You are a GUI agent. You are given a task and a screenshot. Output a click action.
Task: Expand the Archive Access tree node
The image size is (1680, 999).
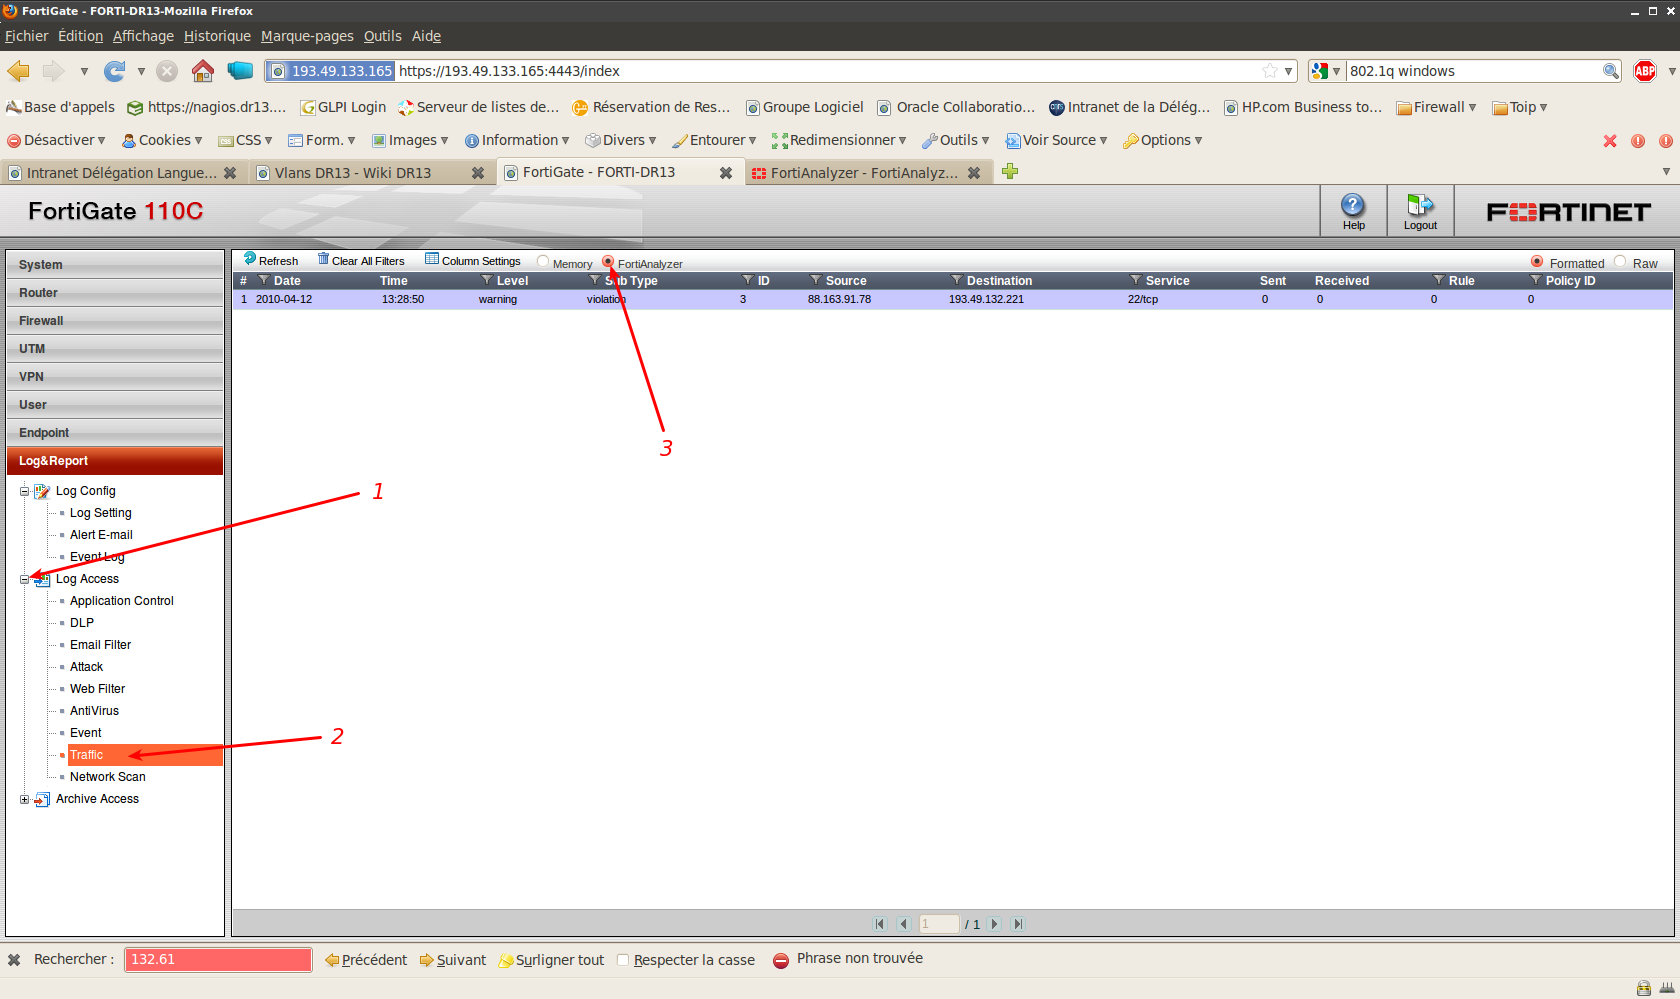[x=25, y=799]
